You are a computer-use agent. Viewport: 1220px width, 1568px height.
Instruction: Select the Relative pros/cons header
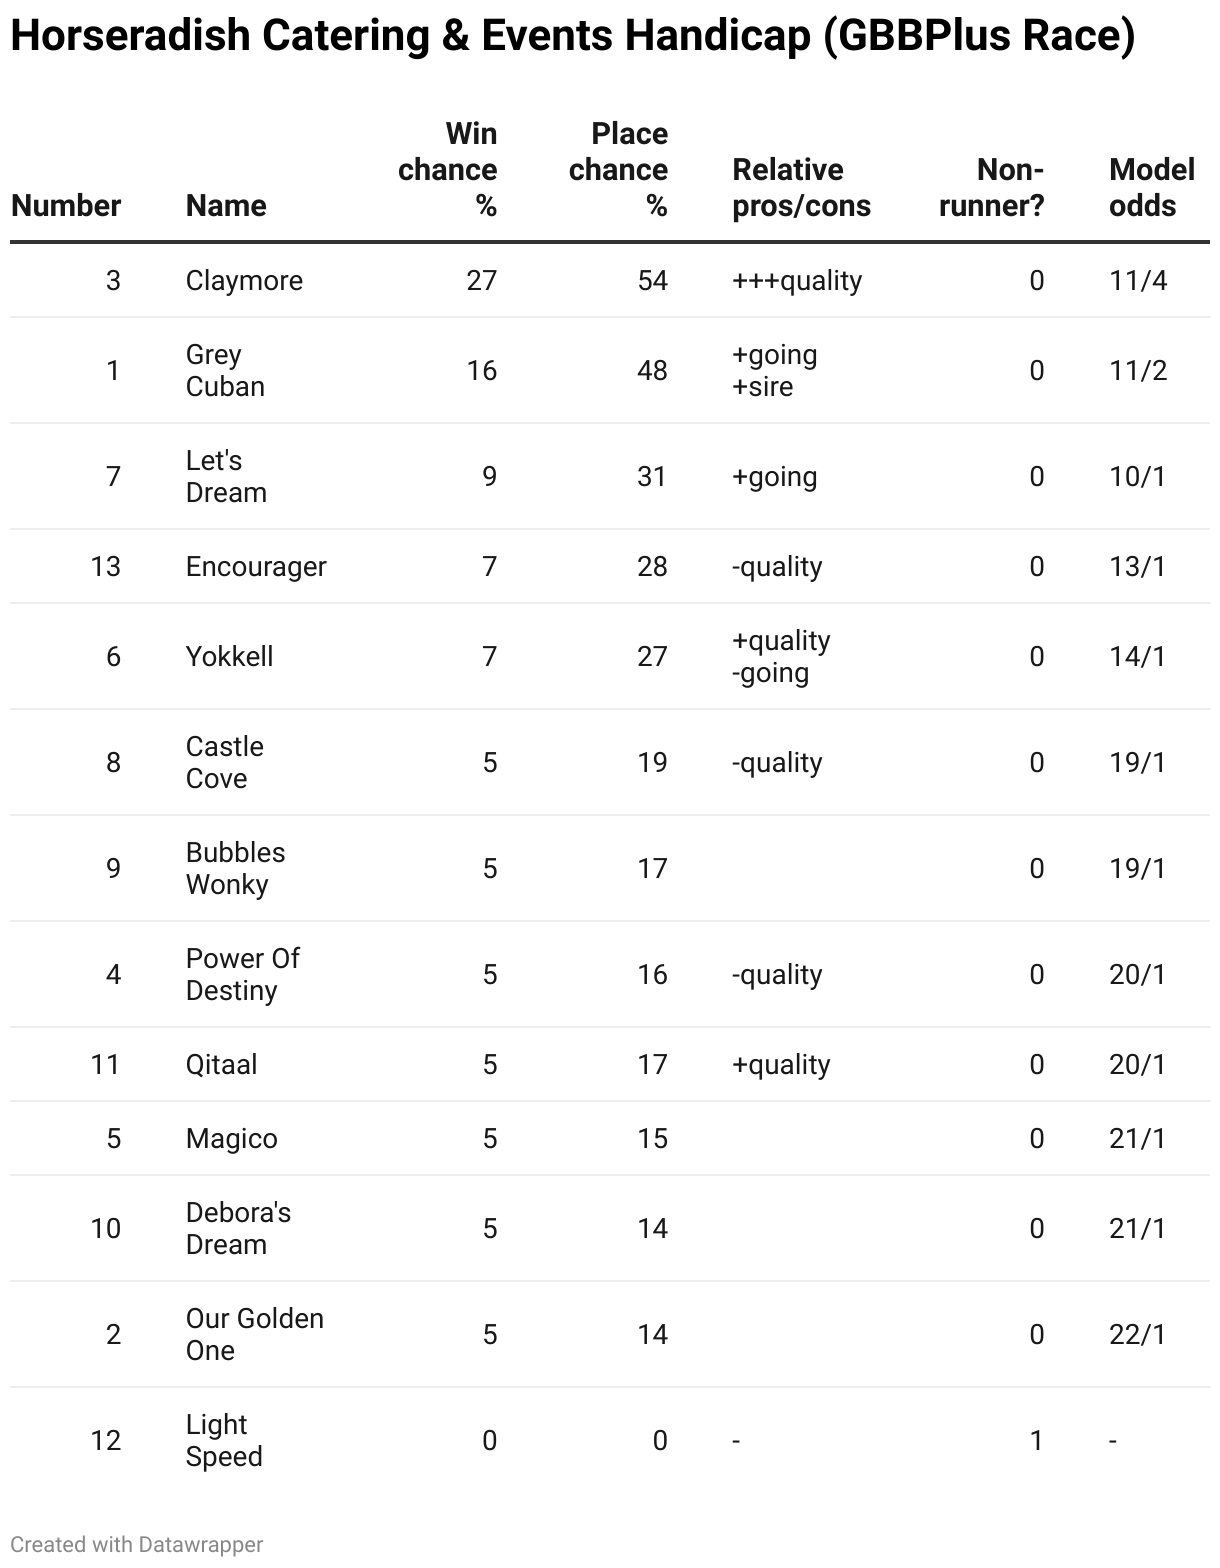(801, 187)
